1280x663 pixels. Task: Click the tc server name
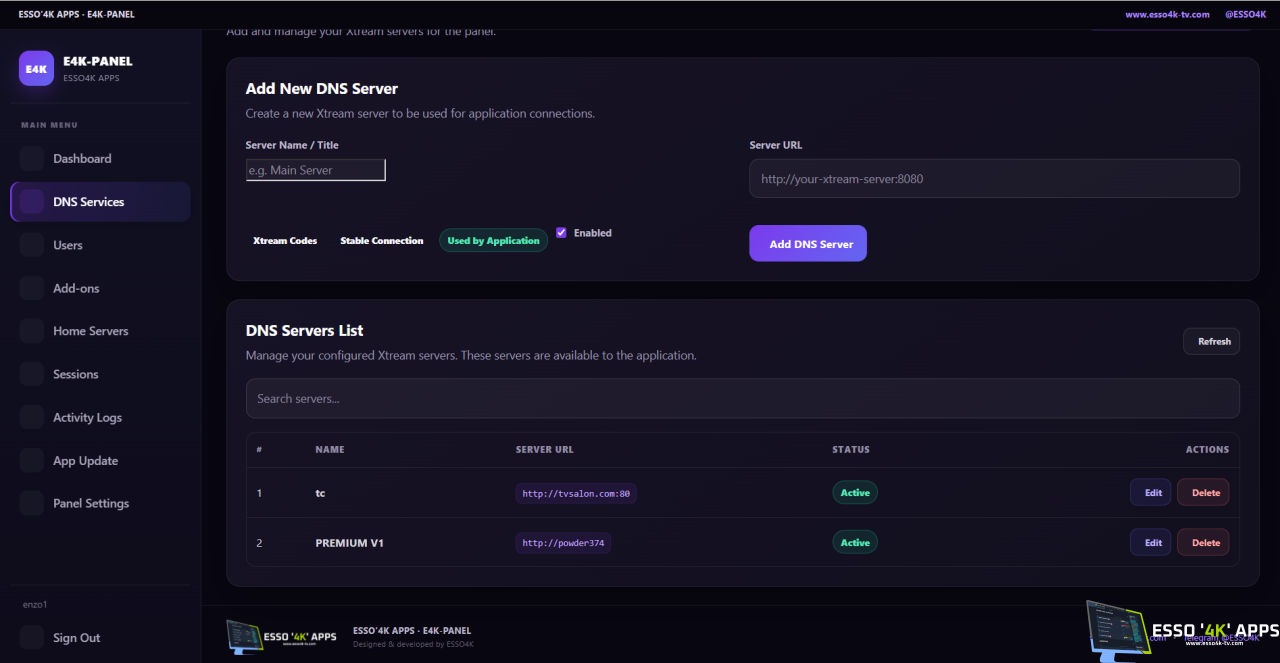point(320,493)
